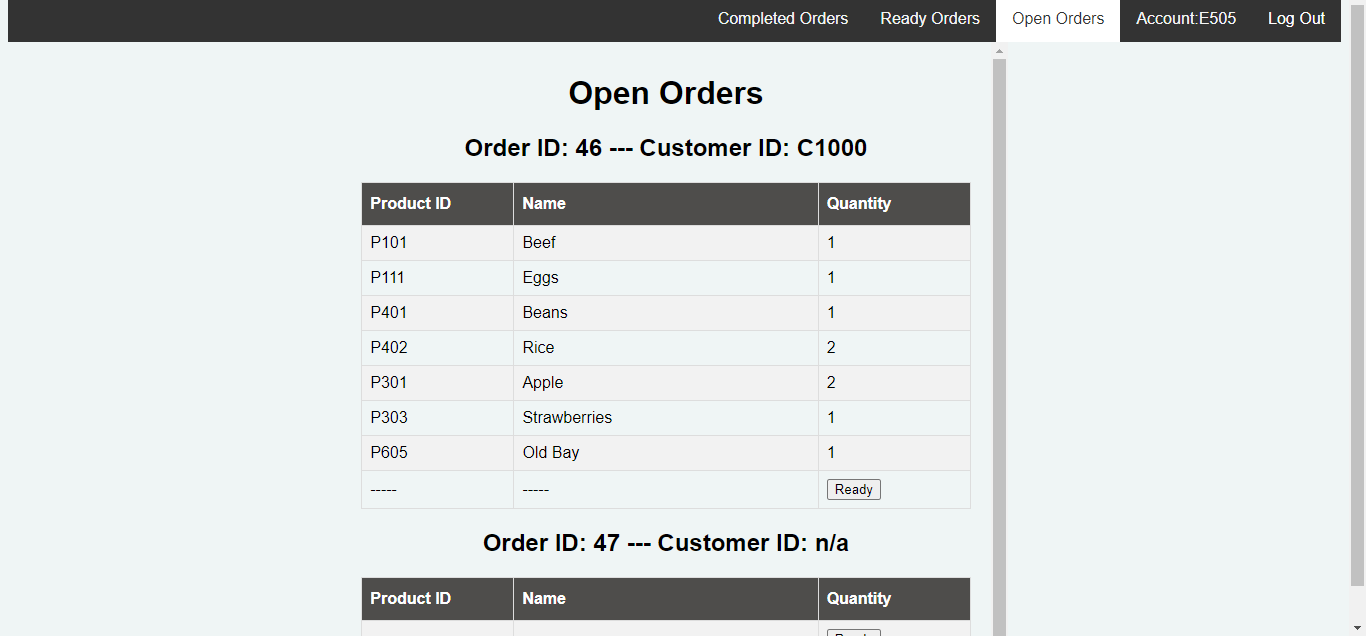1366x636 pixels.
Task: Click the Strawberries name cell
Action: [x=567, y=417]
